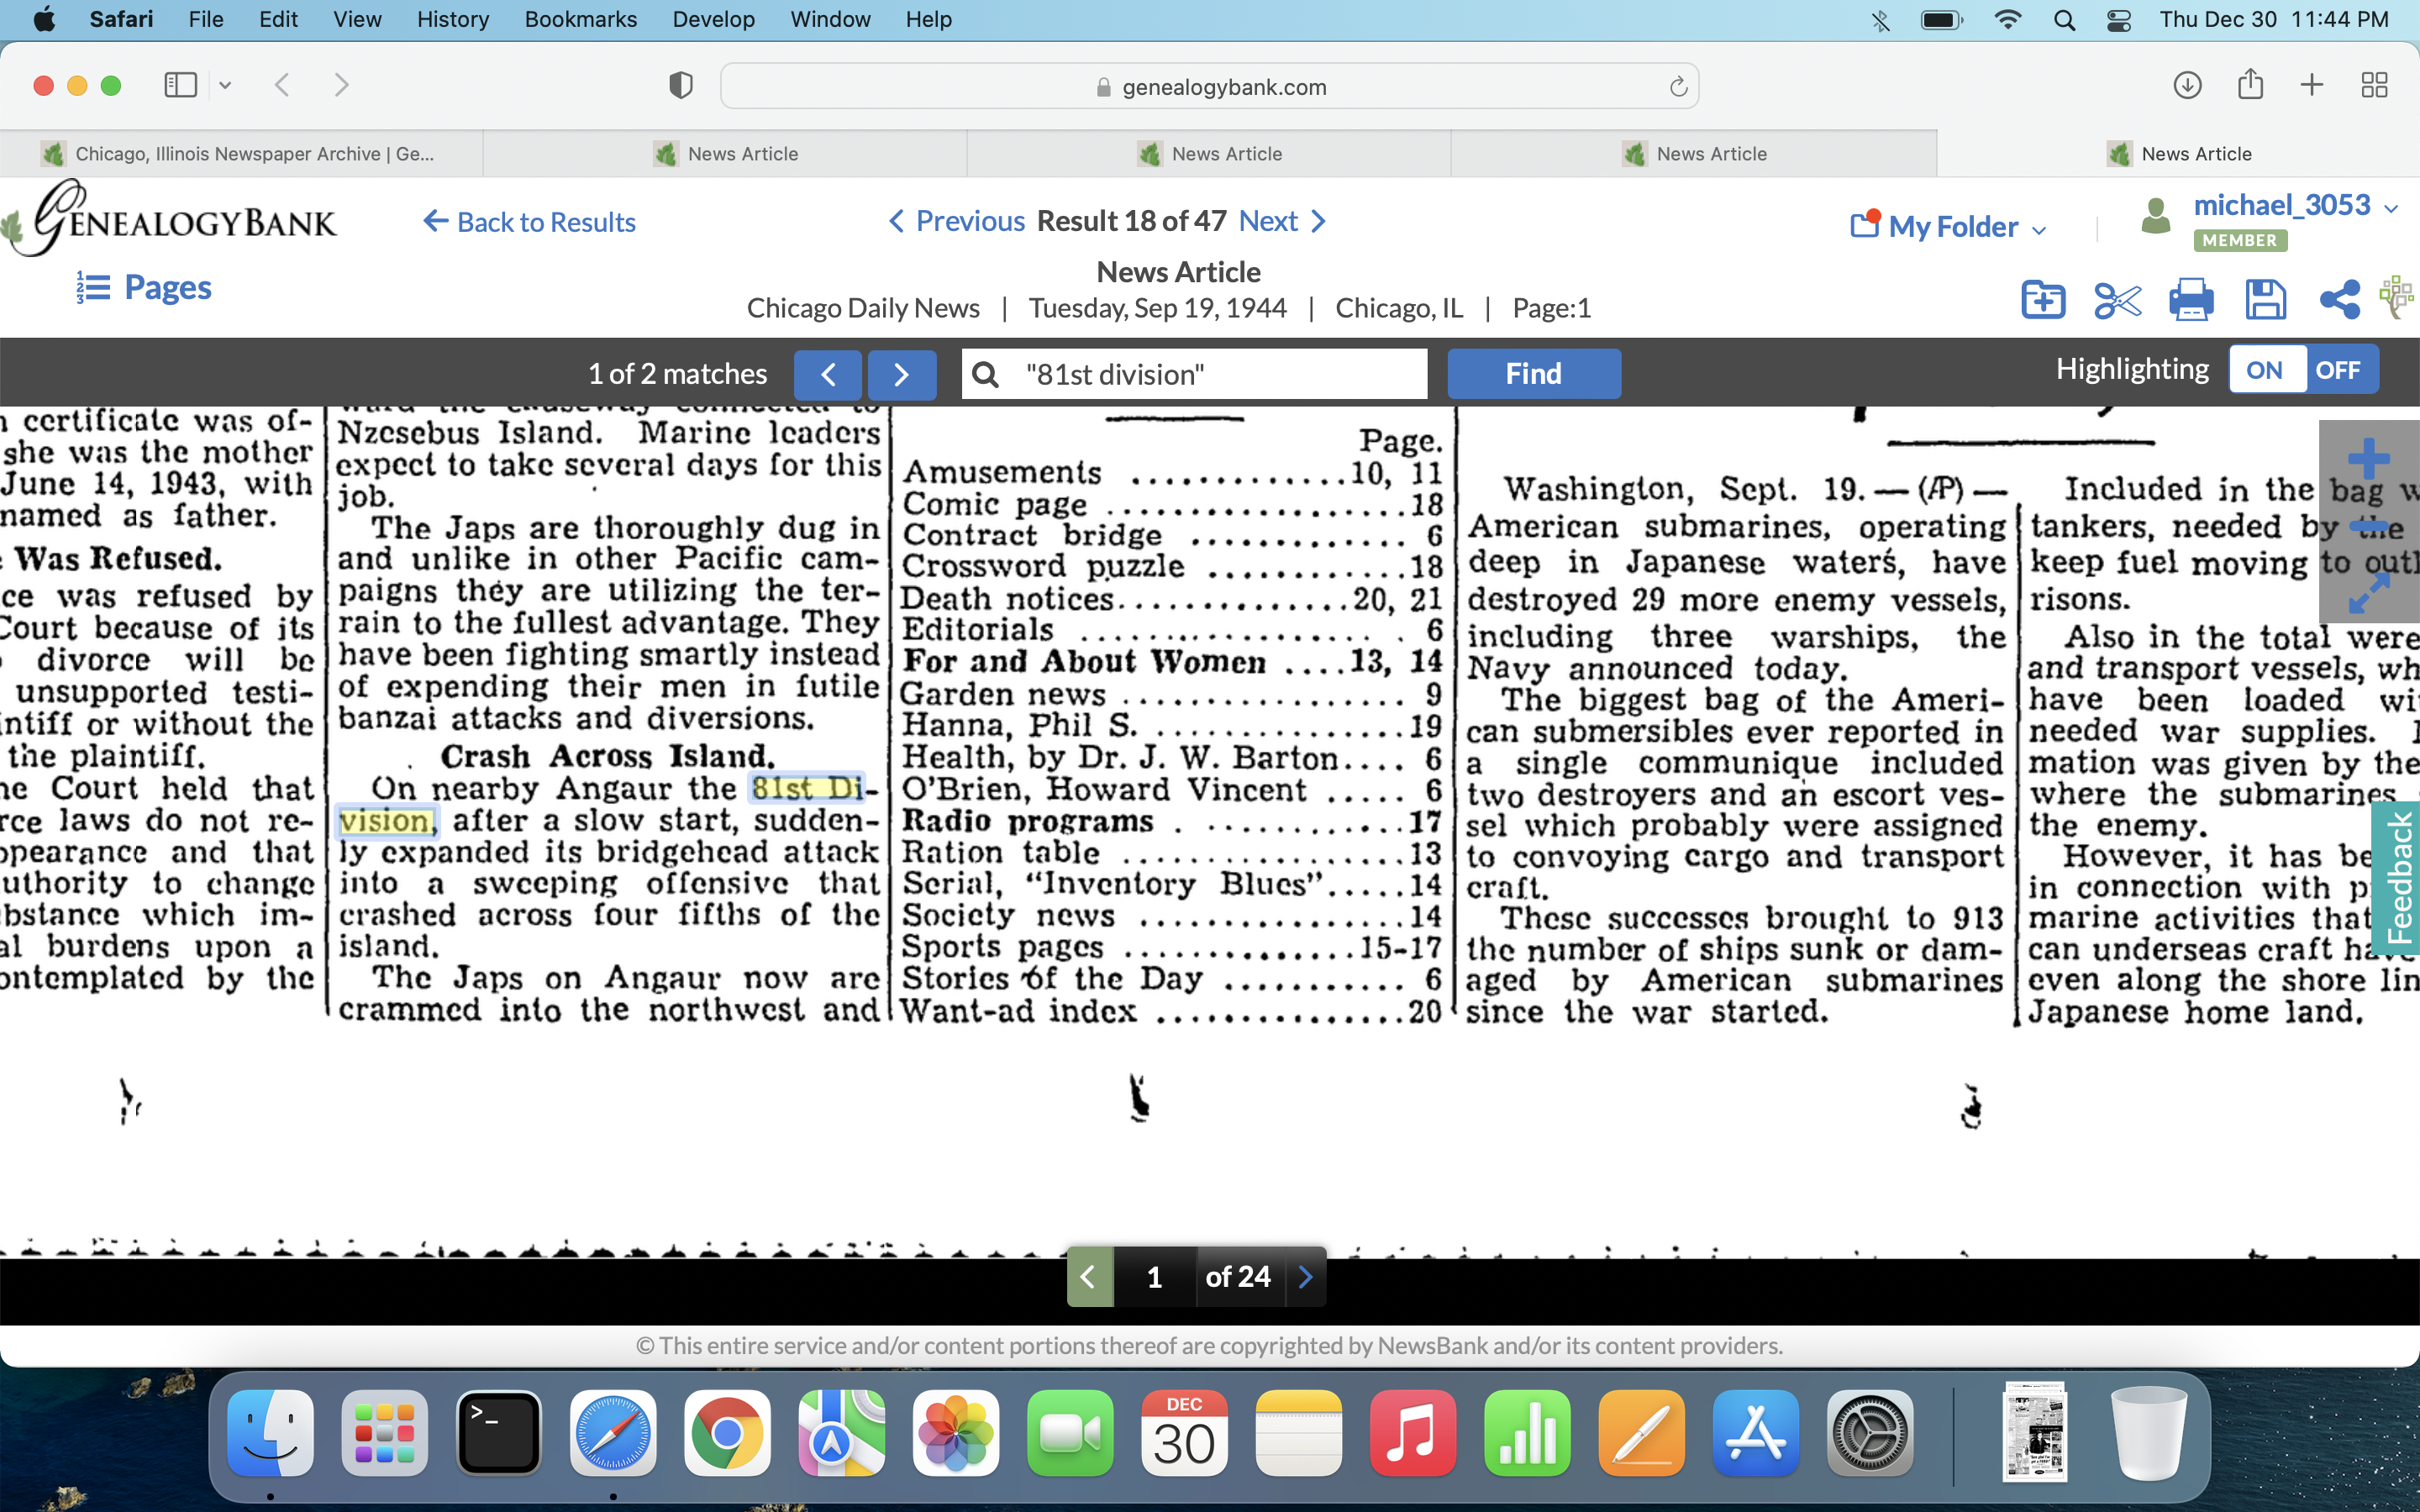Go to next page arrow of 24
The image size is (2420, 1512).
tap(1305, 1277)
